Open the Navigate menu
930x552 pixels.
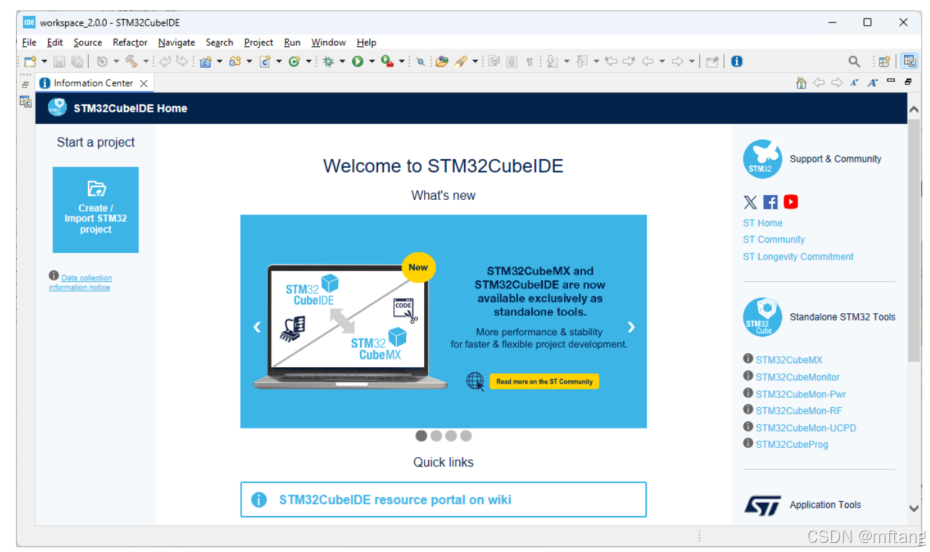(x=176, y=43)
